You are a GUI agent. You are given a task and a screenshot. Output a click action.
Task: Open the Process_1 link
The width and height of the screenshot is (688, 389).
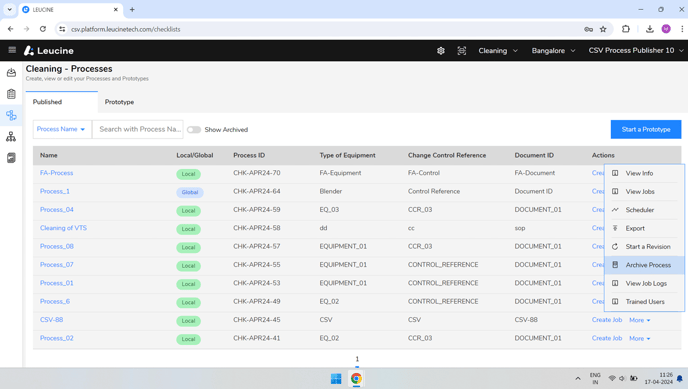pyautogui.click(x=55, y=191)
